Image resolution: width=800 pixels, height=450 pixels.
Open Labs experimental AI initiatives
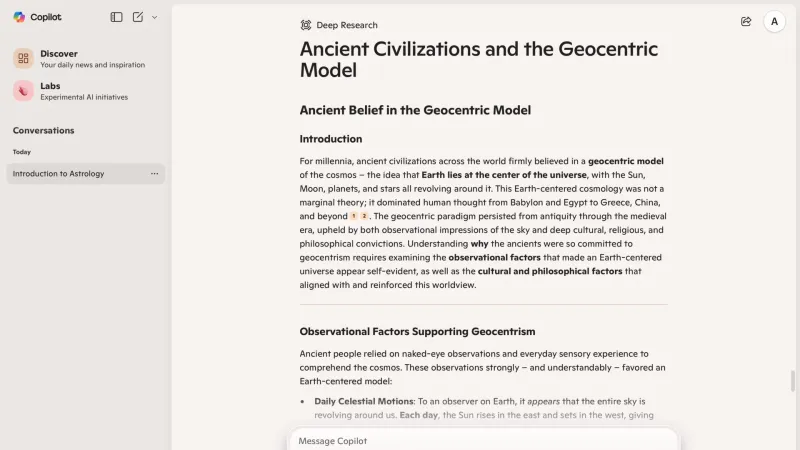[x=86, y=91]
